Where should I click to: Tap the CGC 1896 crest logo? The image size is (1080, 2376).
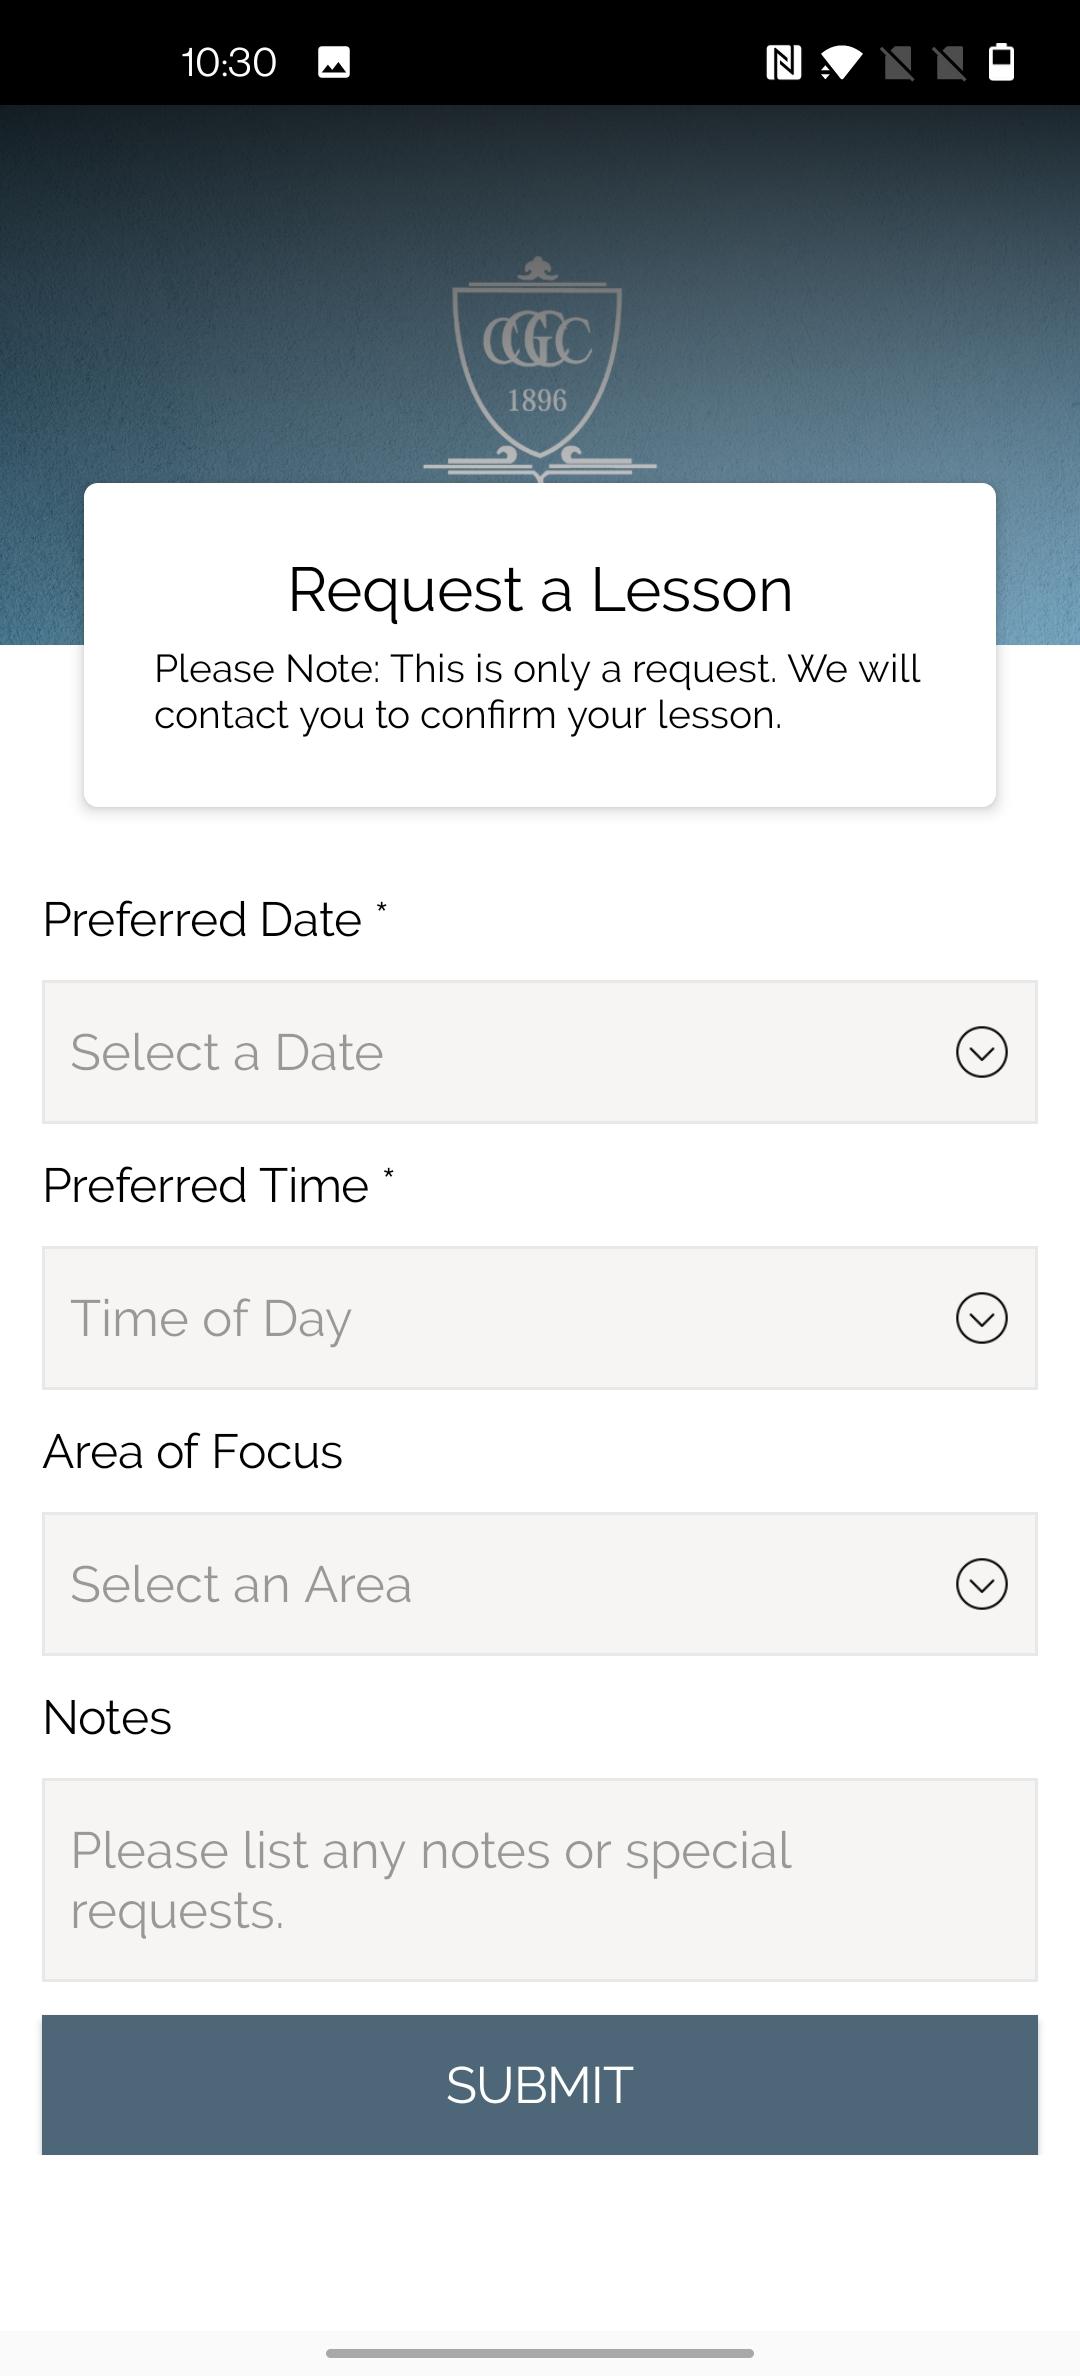click(539, 370)
